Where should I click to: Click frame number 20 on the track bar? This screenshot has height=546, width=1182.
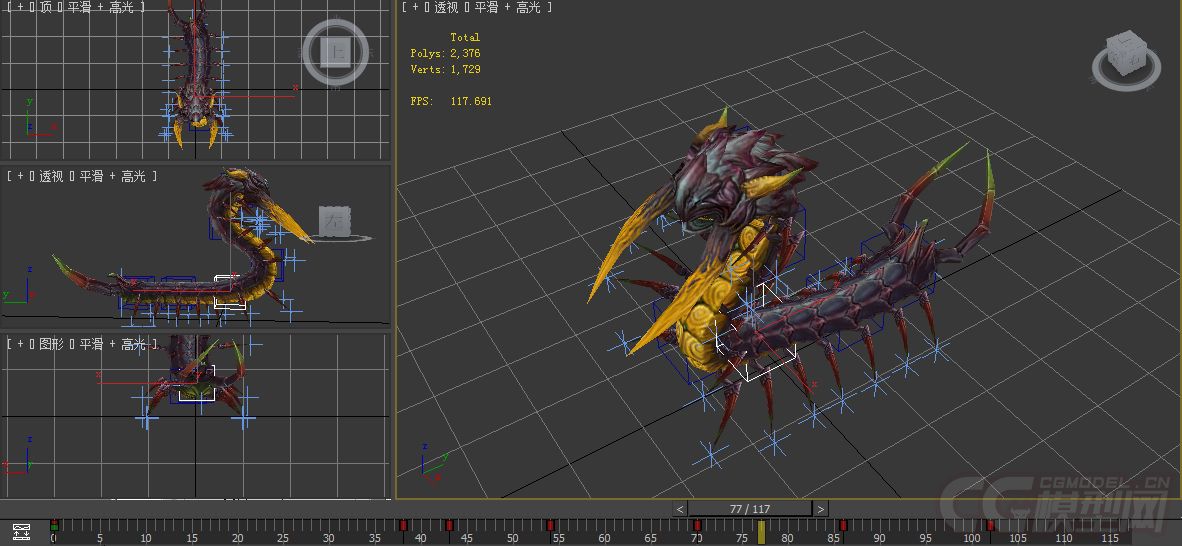pyautogui.click(x=237, y=538)
